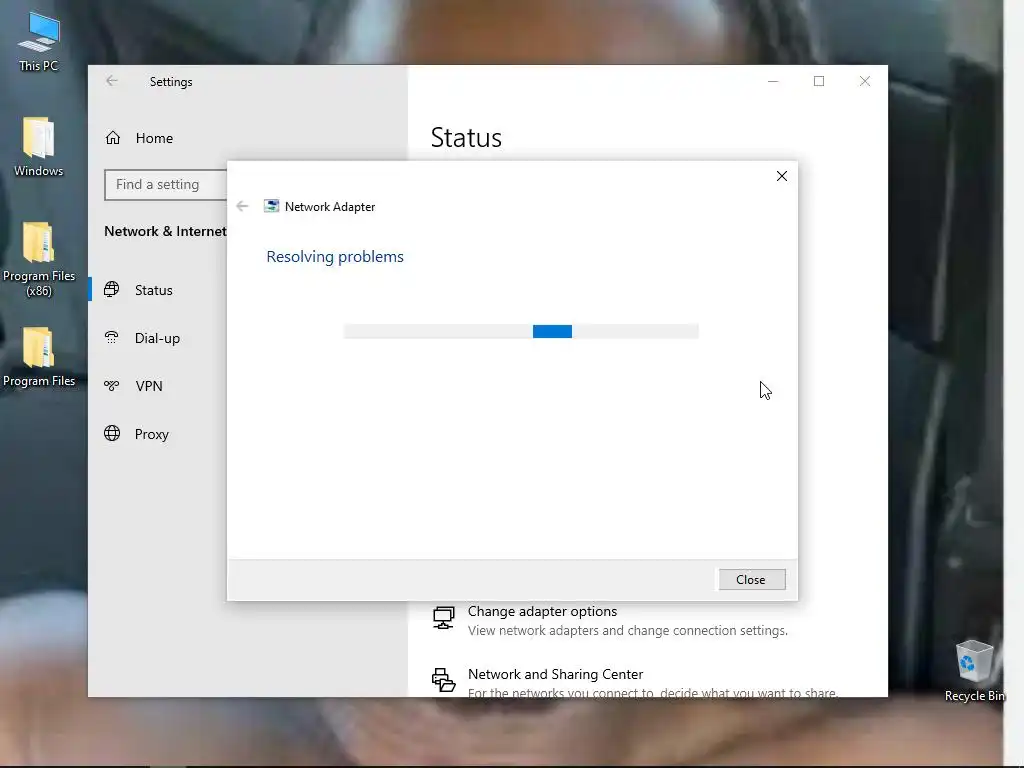The height and width of the screenshot is (768, 1024).
Task: Click the Find a setting search box
Action: 166,185
